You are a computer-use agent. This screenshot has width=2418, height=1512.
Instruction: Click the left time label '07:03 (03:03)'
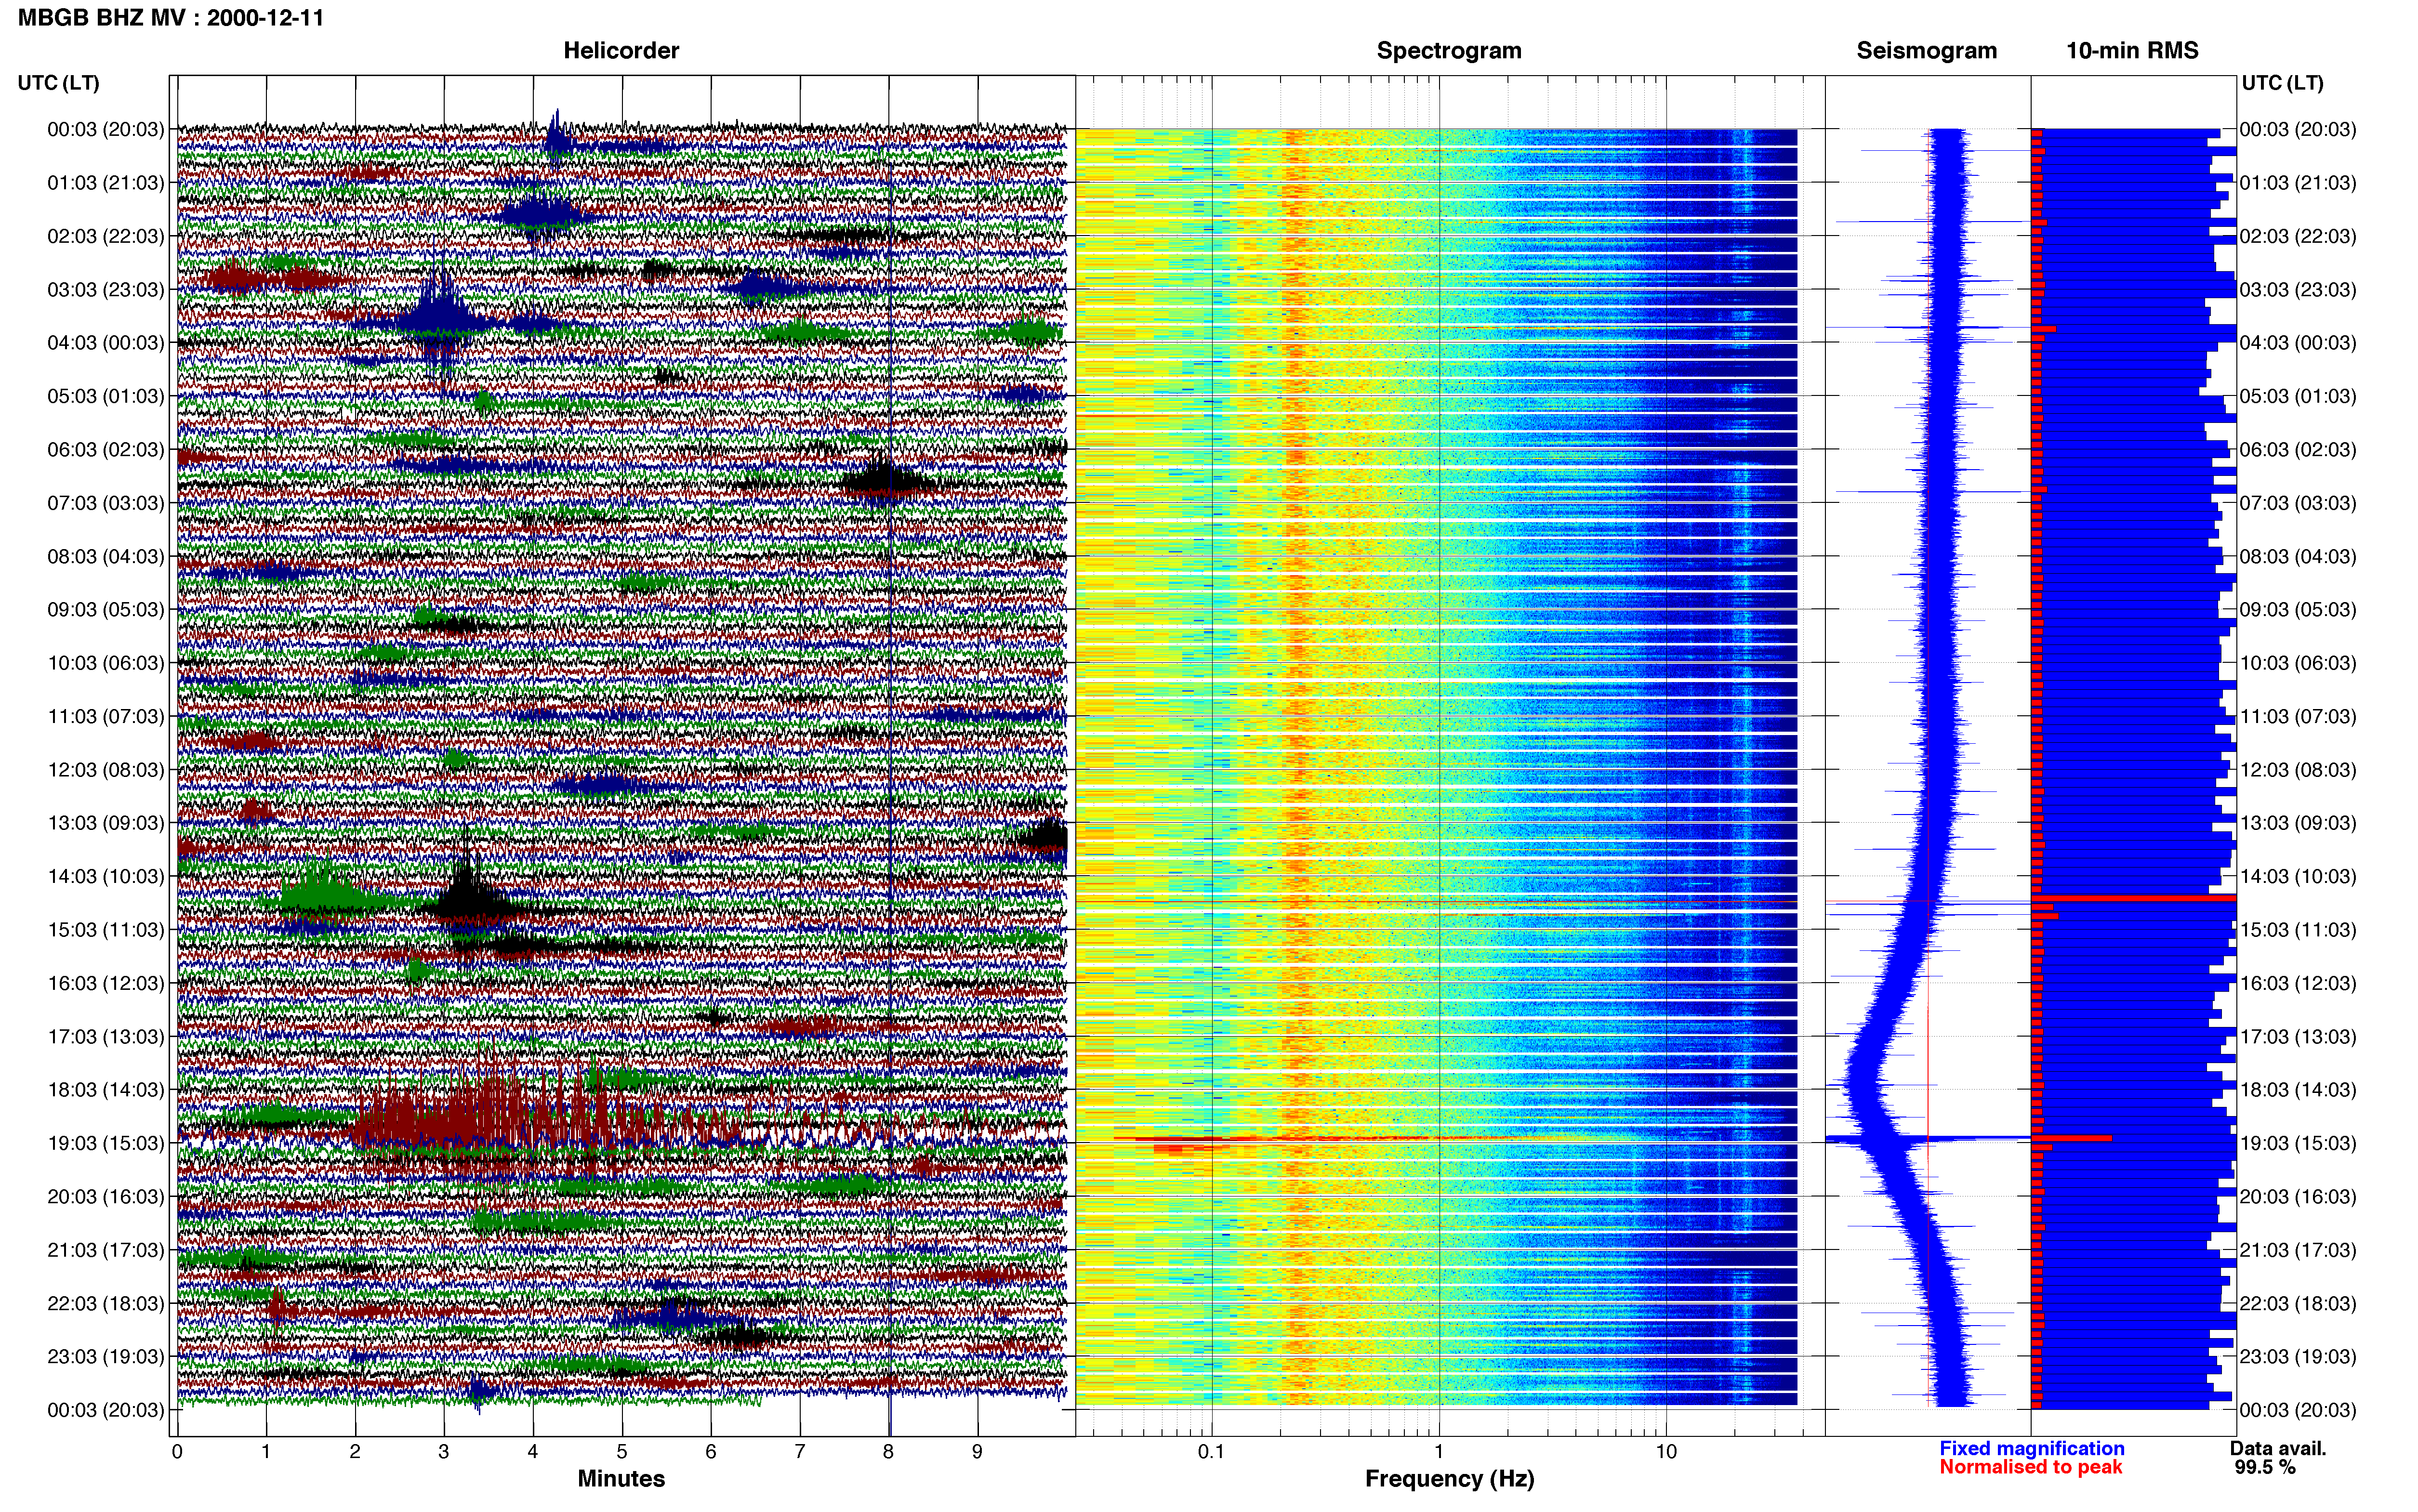105,503
